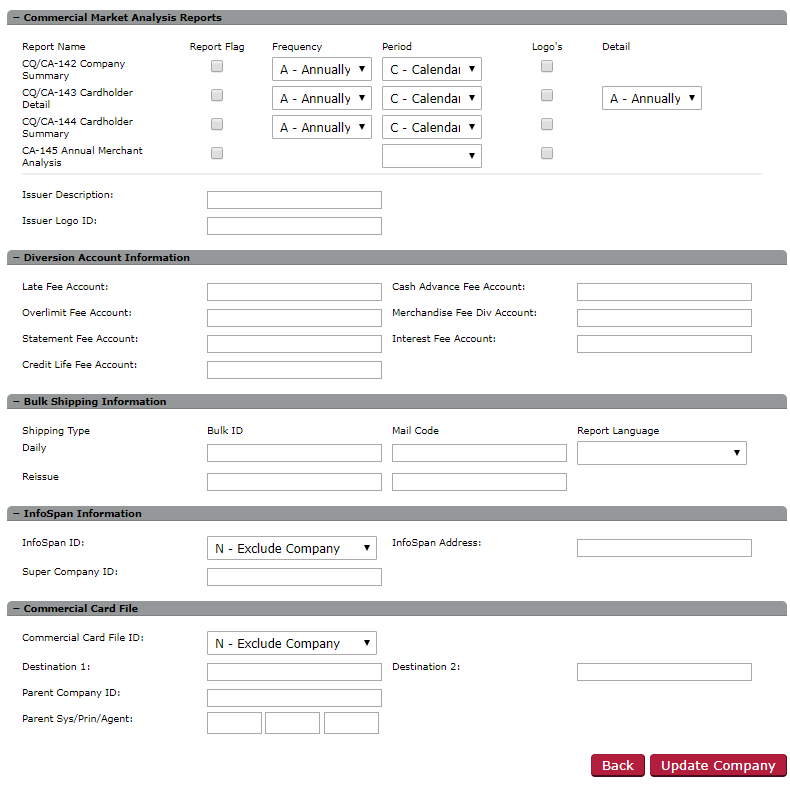790x786 pixels.
Task: Open InfoSpan ID dropdown
Action: (292, 548)
